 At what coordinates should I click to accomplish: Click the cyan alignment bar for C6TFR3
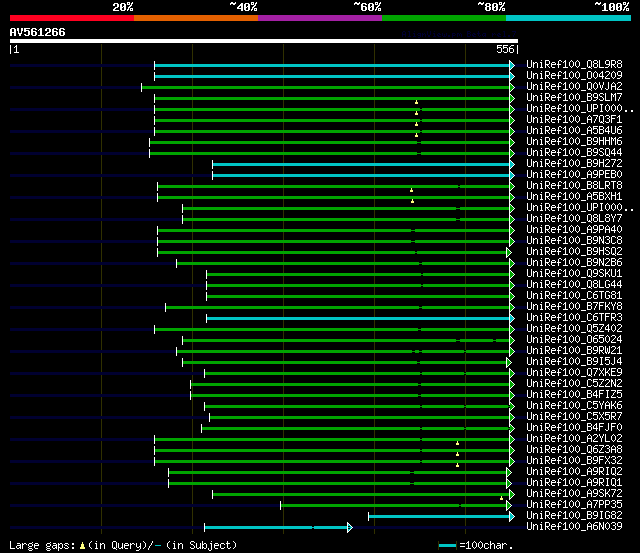tap(358, 318)
